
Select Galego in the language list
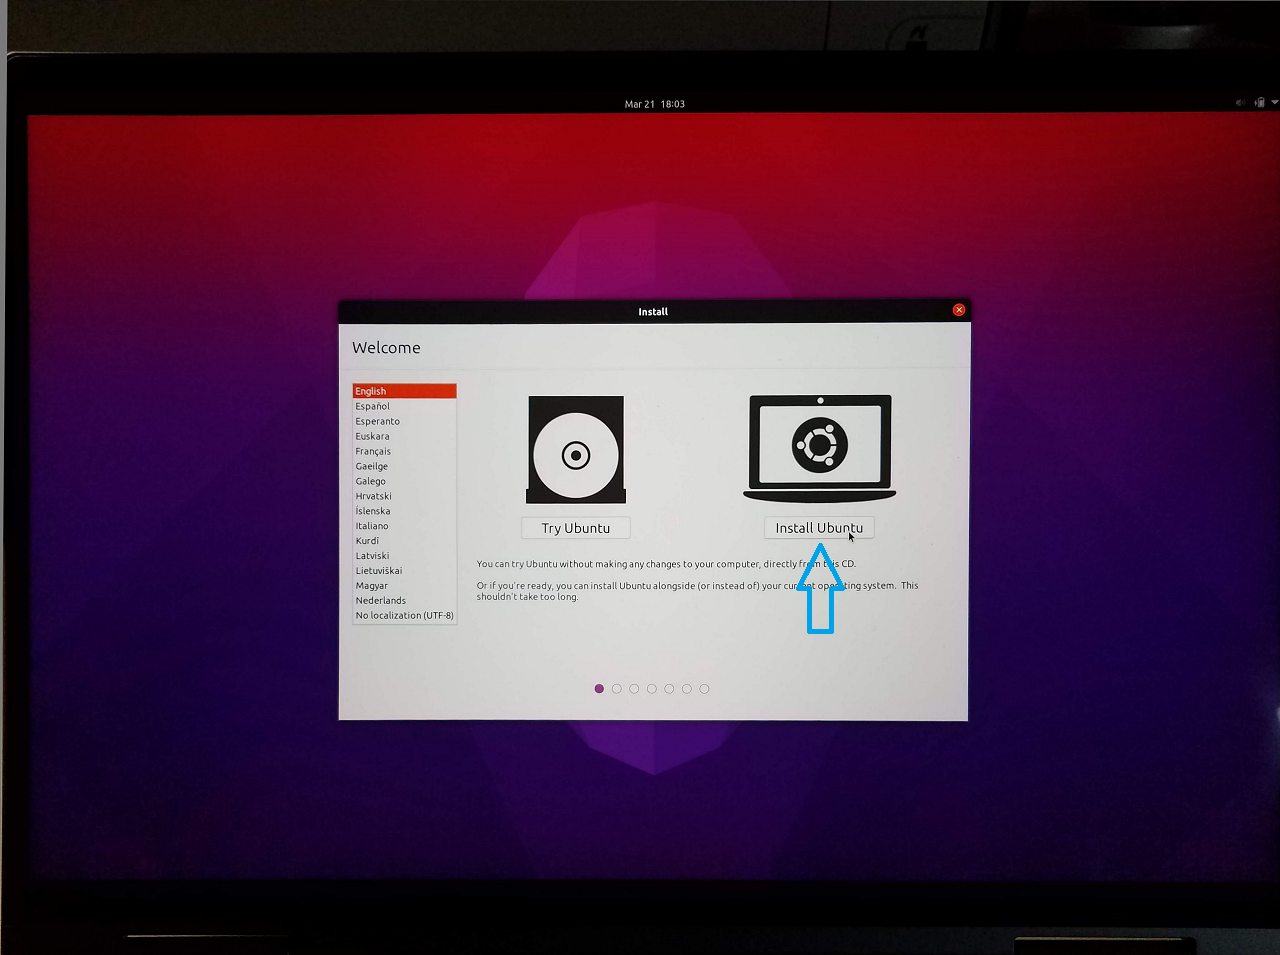pyautogui.click(x=404, y=481)
